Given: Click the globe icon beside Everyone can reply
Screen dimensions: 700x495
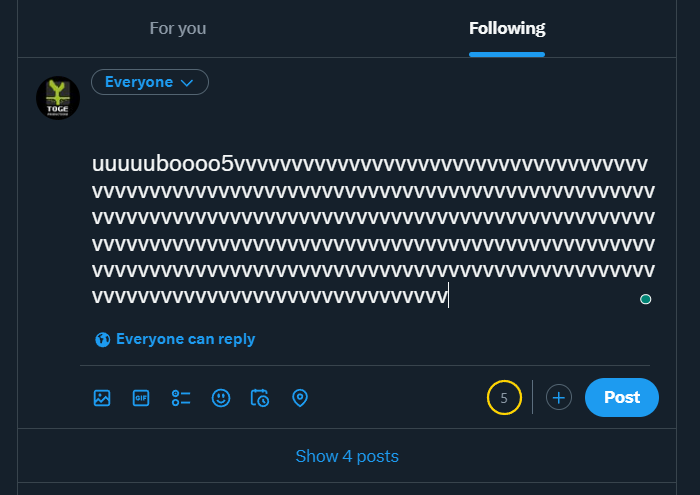Looking at the screenshot, I should point(103,340).
